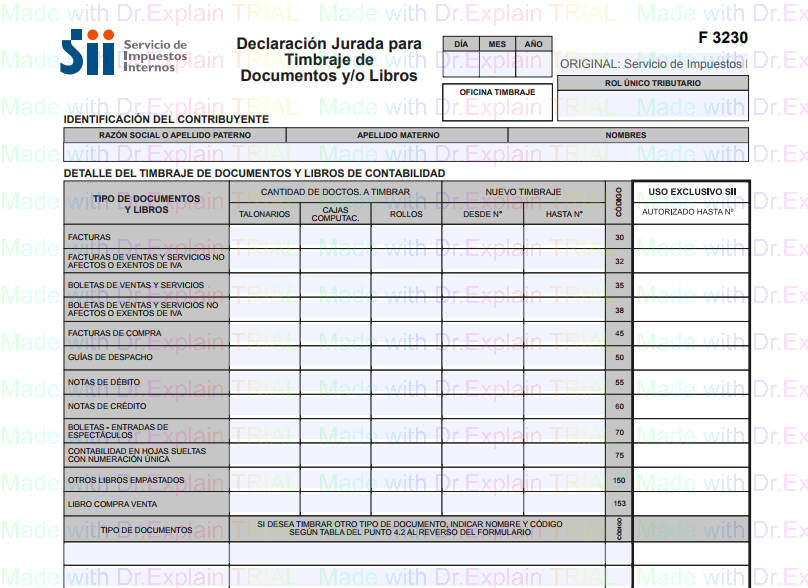Click Desde N° cell for Notas de Débito
The width and height of the screenshot is (808, 588).
(482, 382)
